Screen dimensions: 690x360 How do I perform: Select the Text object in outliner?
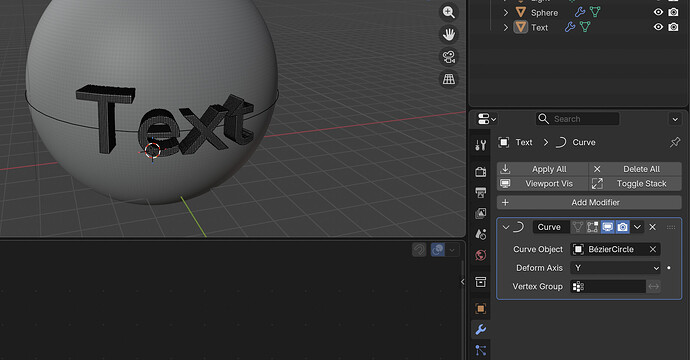(539, 27)
